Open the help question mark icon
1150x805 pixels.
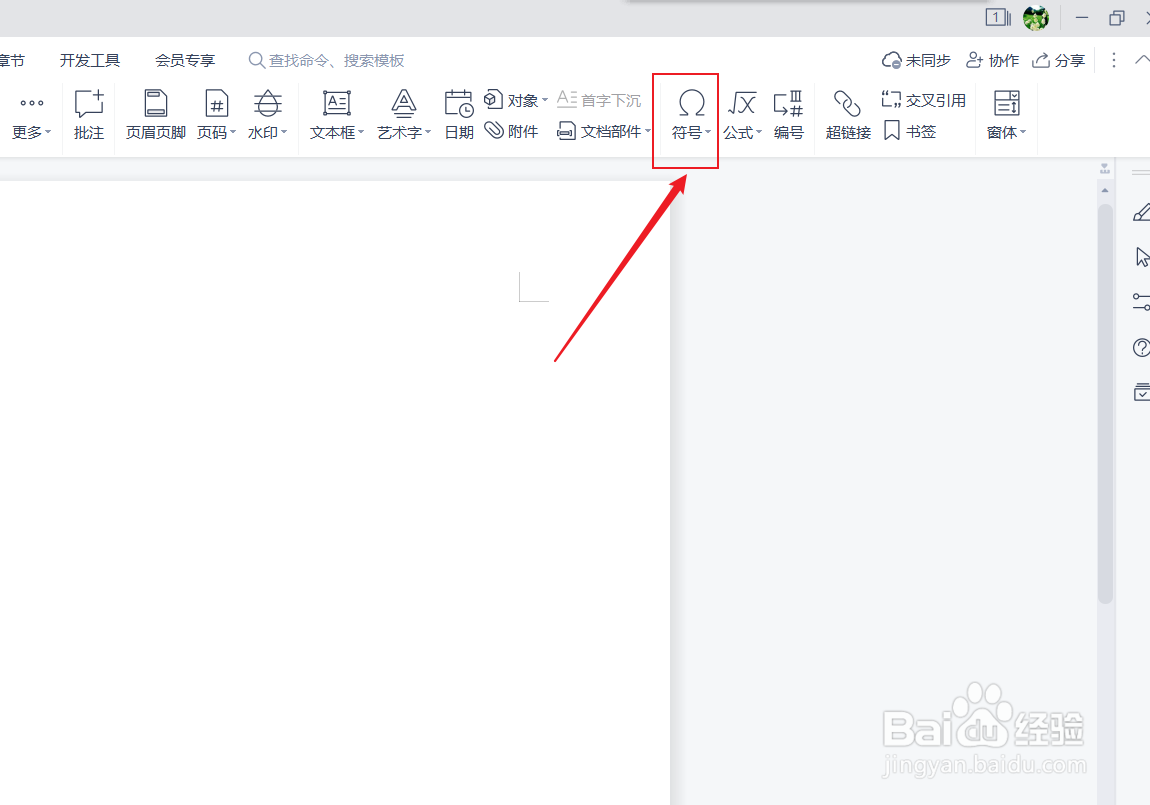pos(1141,348)
